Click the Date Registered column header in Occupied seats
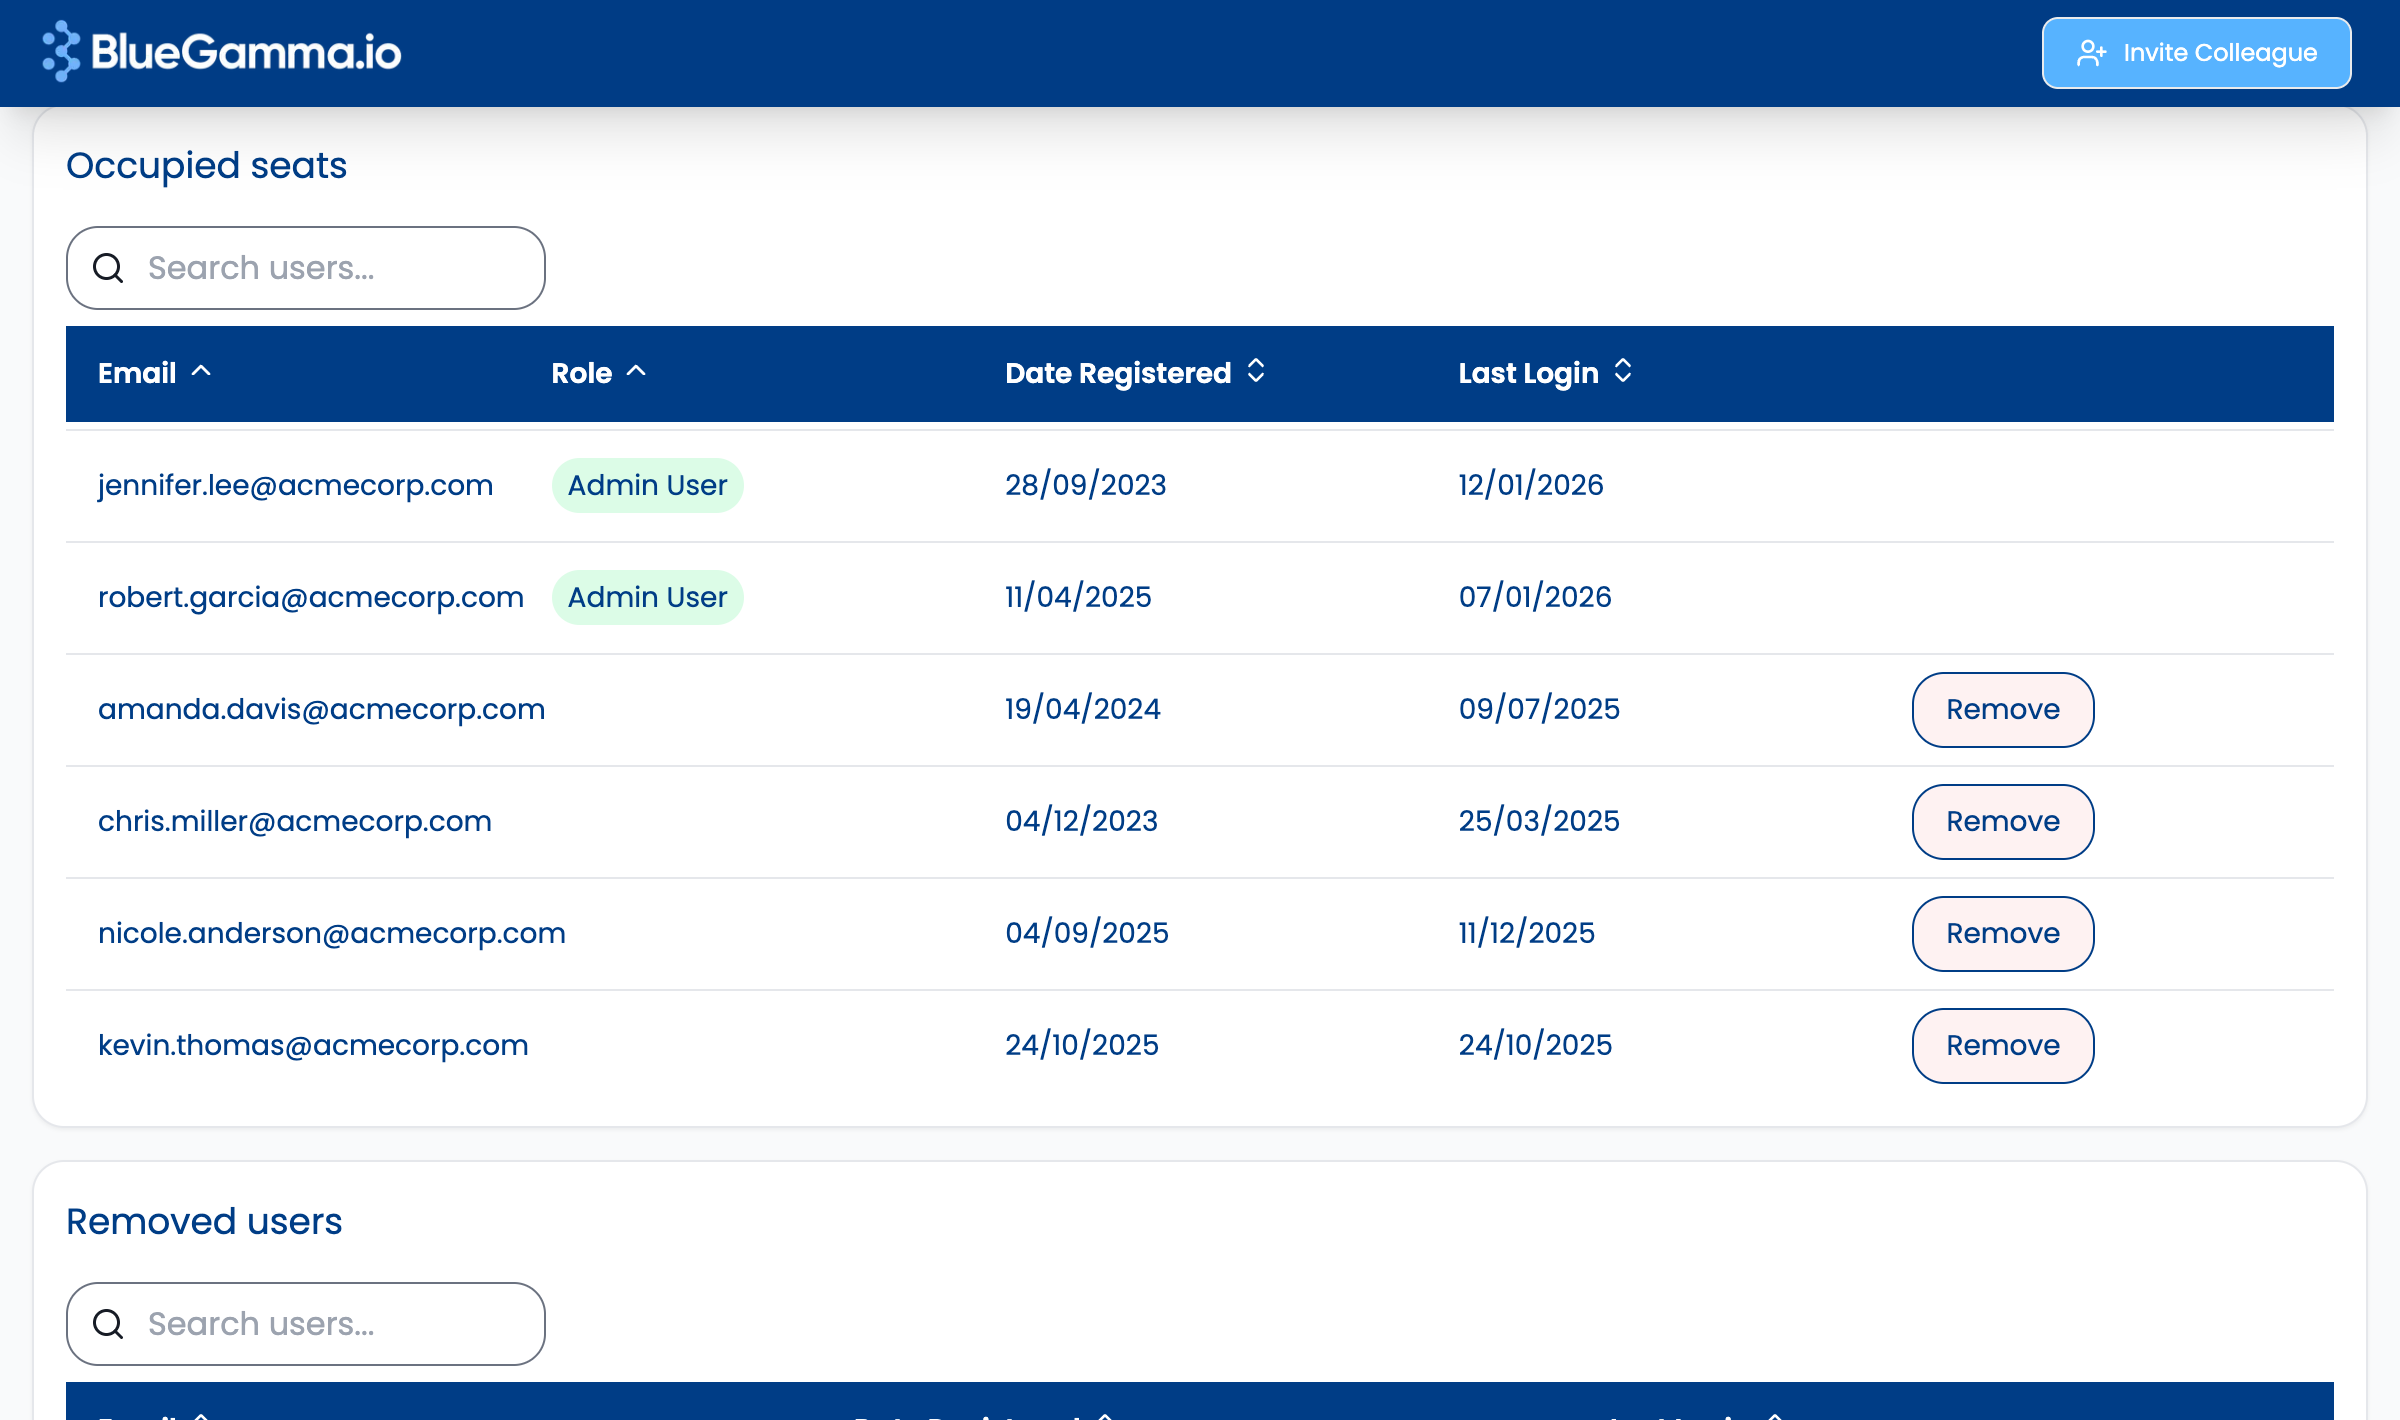This screenshot has height=1420, width=2400. click(1118, 373)
